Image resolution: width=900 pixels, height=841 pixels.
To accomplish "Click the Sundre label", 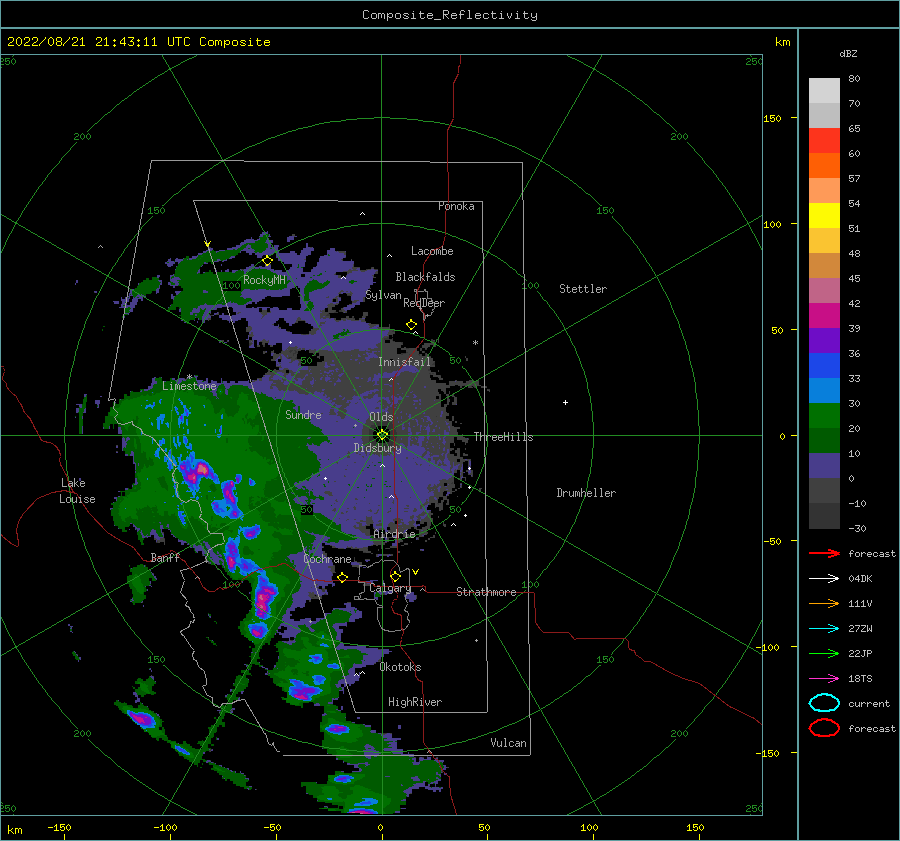I will [303, 414].
